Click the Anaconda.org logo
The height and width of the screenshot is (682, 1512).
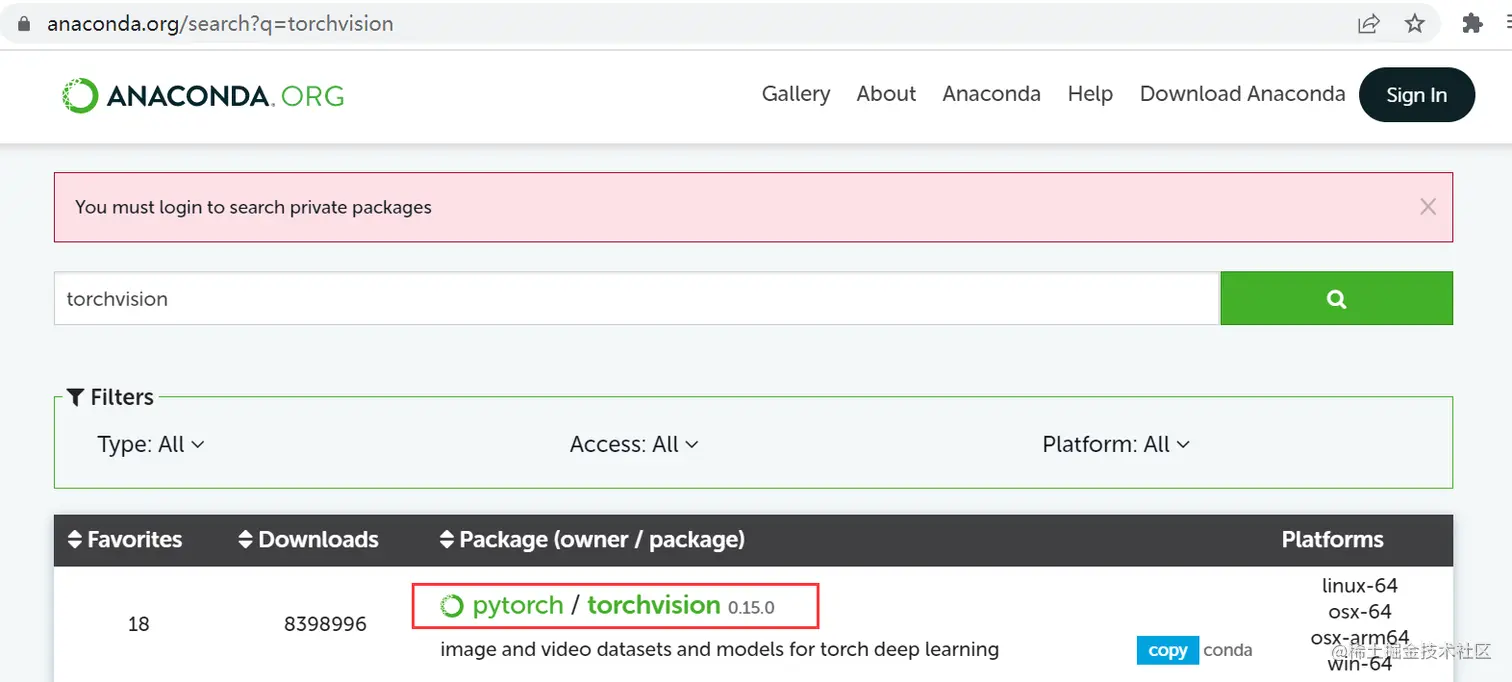pos(203,95)
